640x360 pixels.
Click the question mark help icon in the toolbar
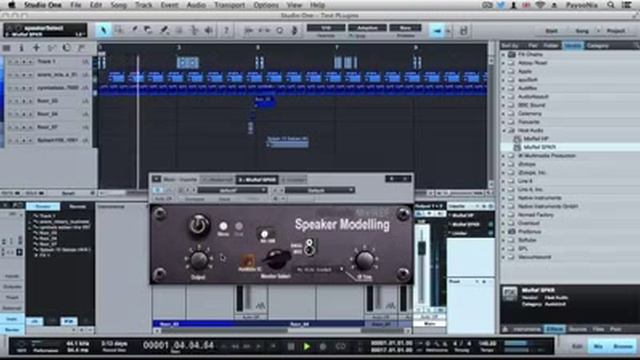click(226, 30)
